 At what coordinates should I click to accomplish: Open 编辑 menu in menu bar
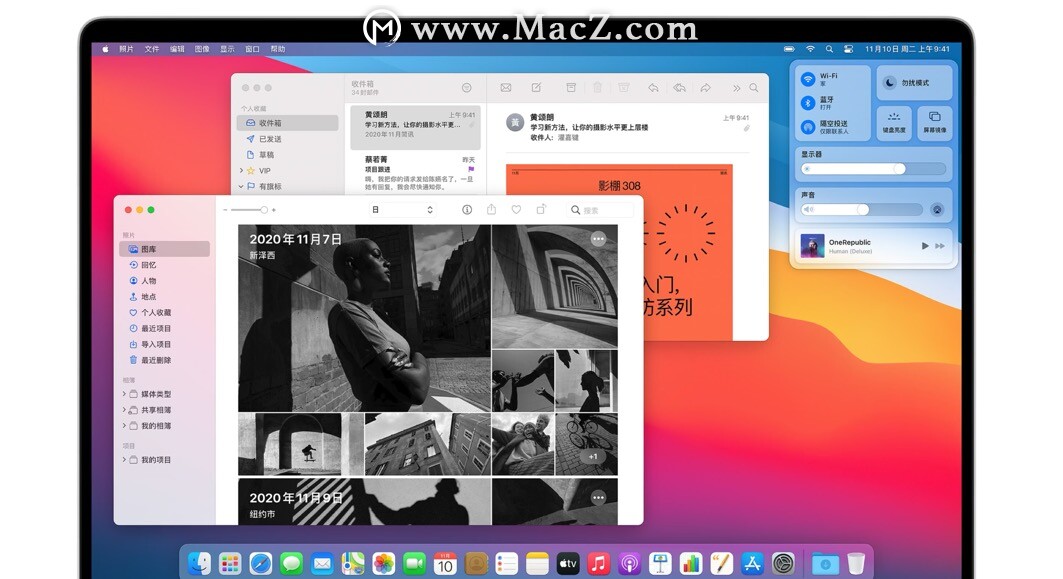[177, 49]
